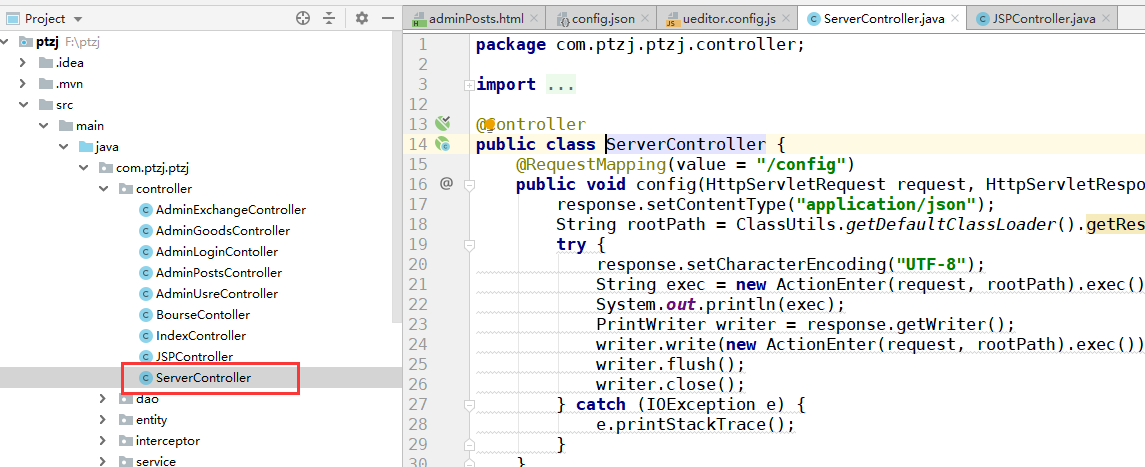Click the locate/scroll from source icon
Screen dimensions: 1145x467
point(303,18)
